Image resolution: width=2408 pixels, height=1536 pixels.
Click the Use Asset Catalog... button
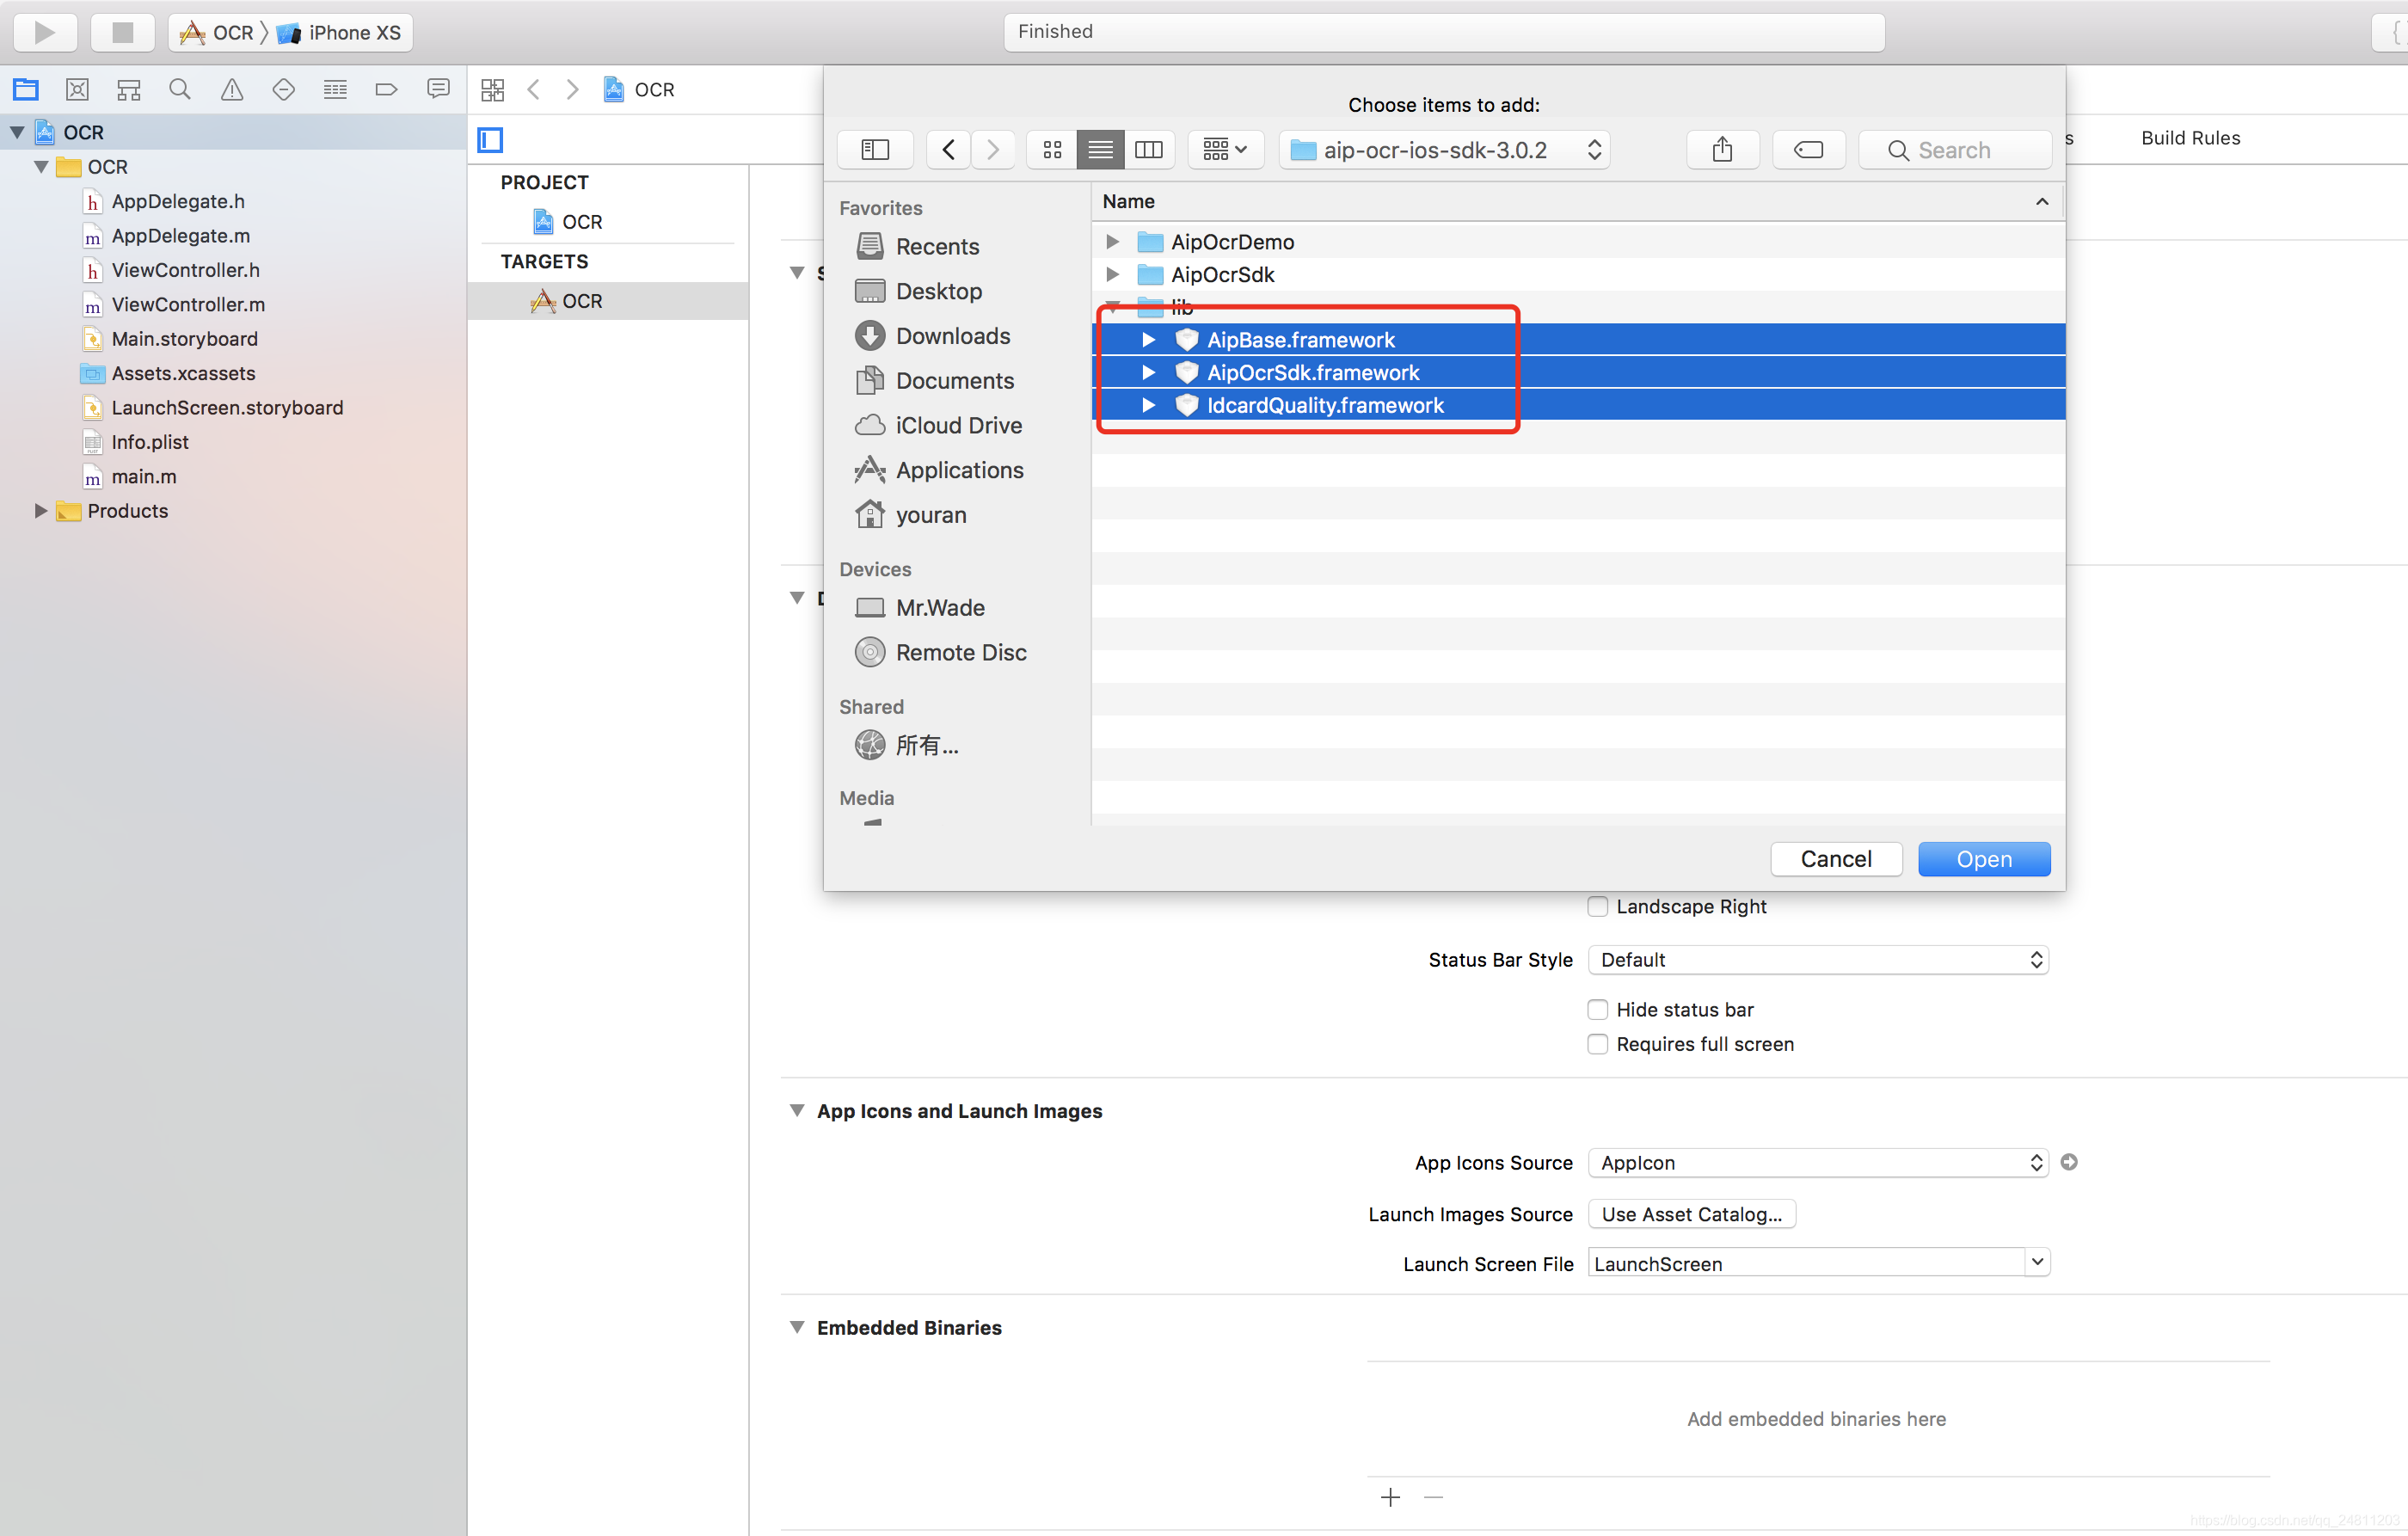pyautogui.click(x=1692, y=1214)
